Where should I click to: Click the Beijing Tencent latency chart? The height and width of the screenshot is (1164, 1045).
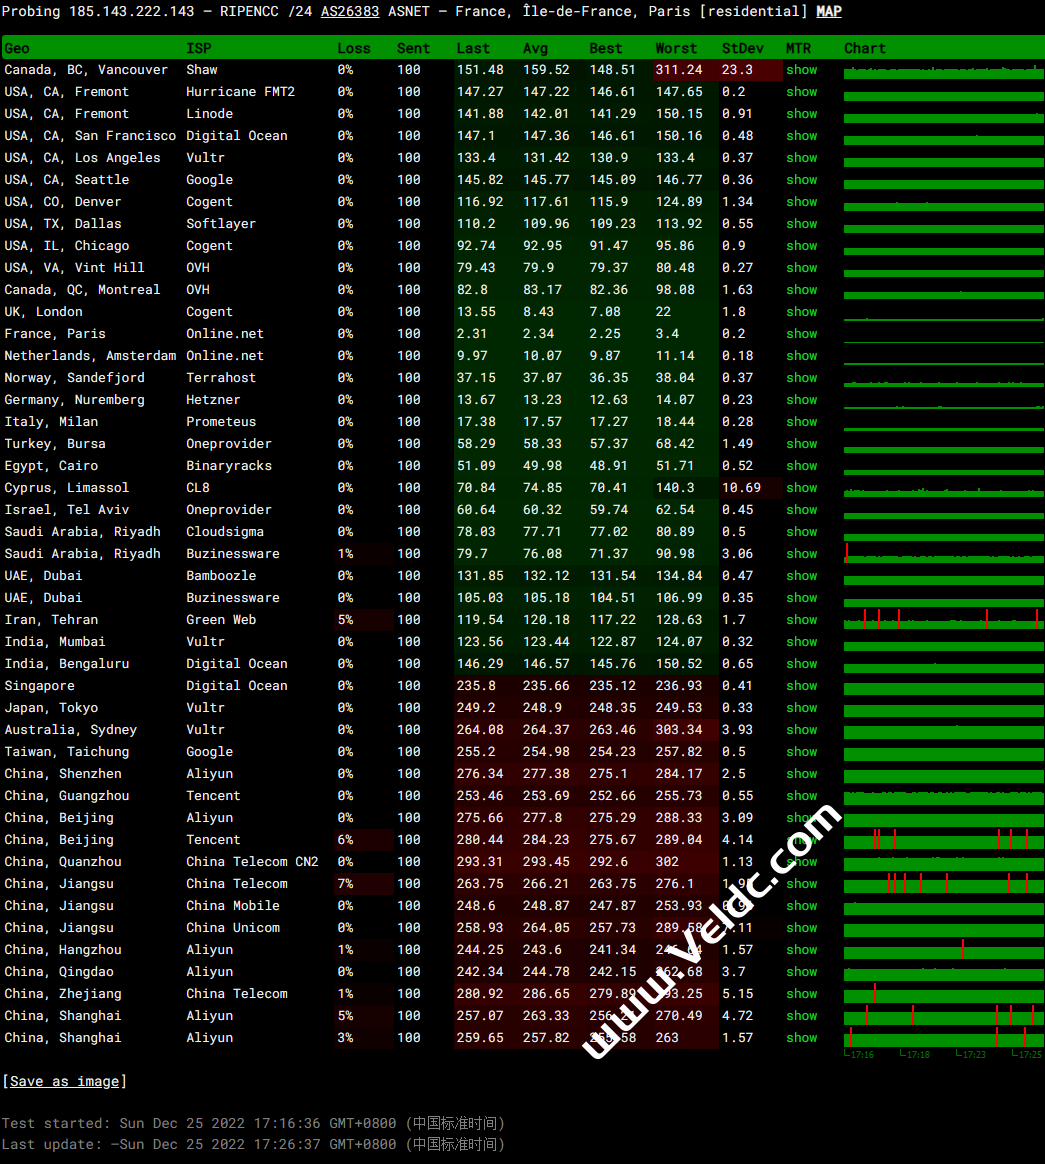(x=943, y=840)
